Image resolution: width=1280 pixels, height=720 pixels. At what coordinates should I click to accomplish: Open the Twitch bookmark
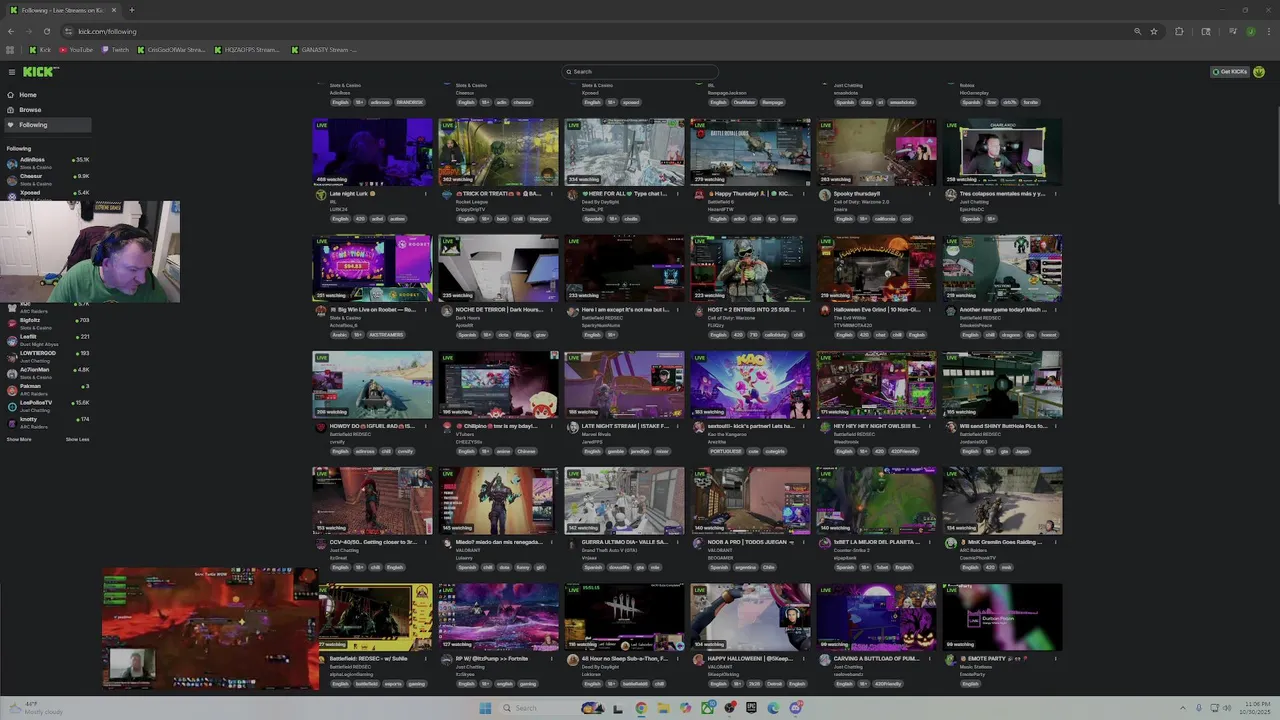click(x=115, y=50)
